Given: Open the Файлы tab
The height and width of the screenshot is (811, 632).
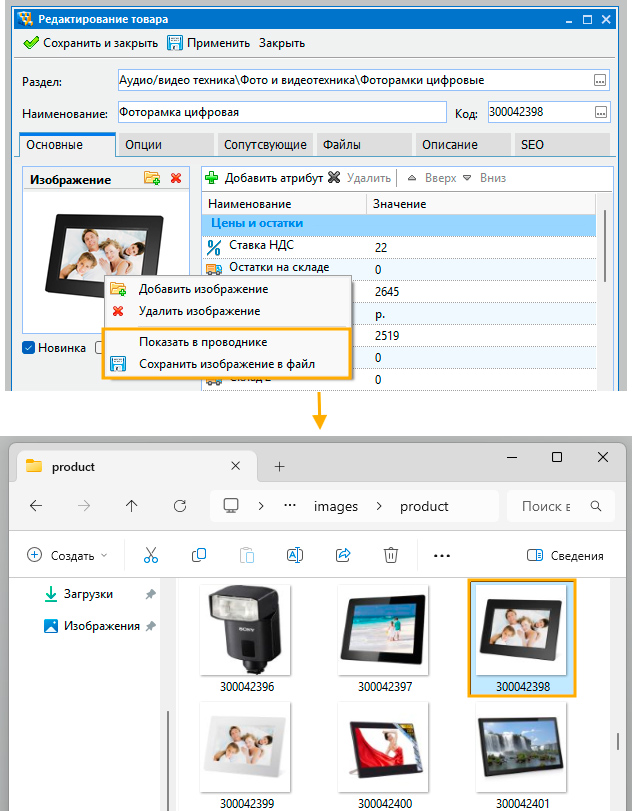Looking at the screenshot, I should (364, 145).
